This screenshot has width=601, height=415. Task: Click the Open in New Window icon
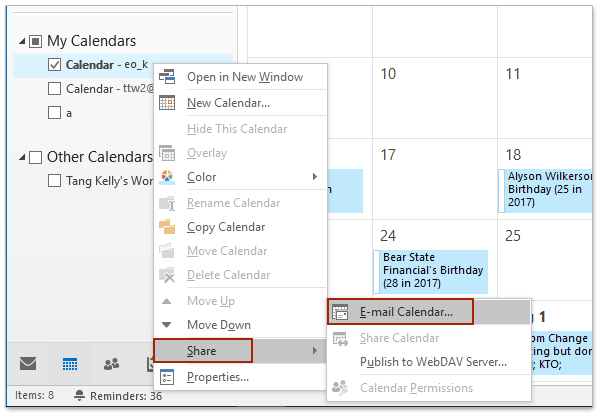(168, 77)
